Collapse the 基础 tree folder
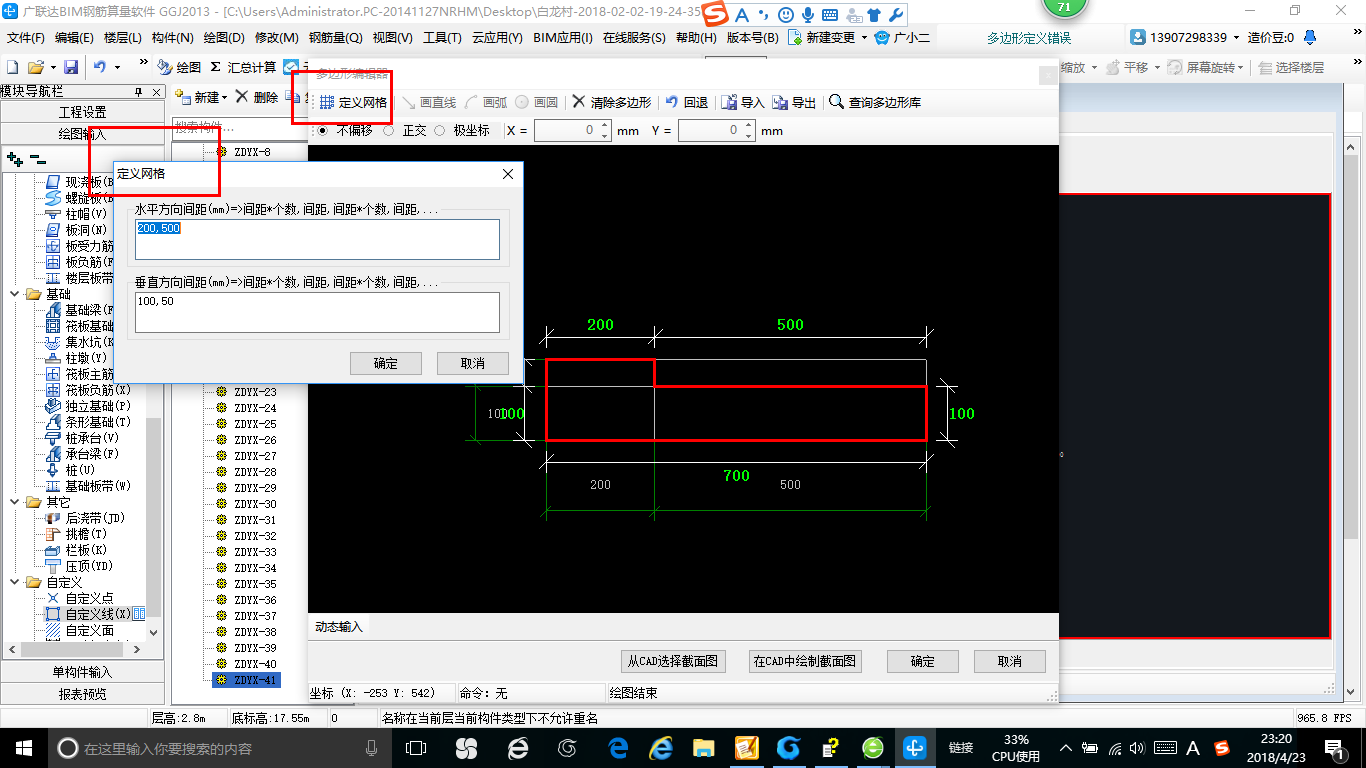This screenshot has width=1366, height=768. [x=16, y=294]
